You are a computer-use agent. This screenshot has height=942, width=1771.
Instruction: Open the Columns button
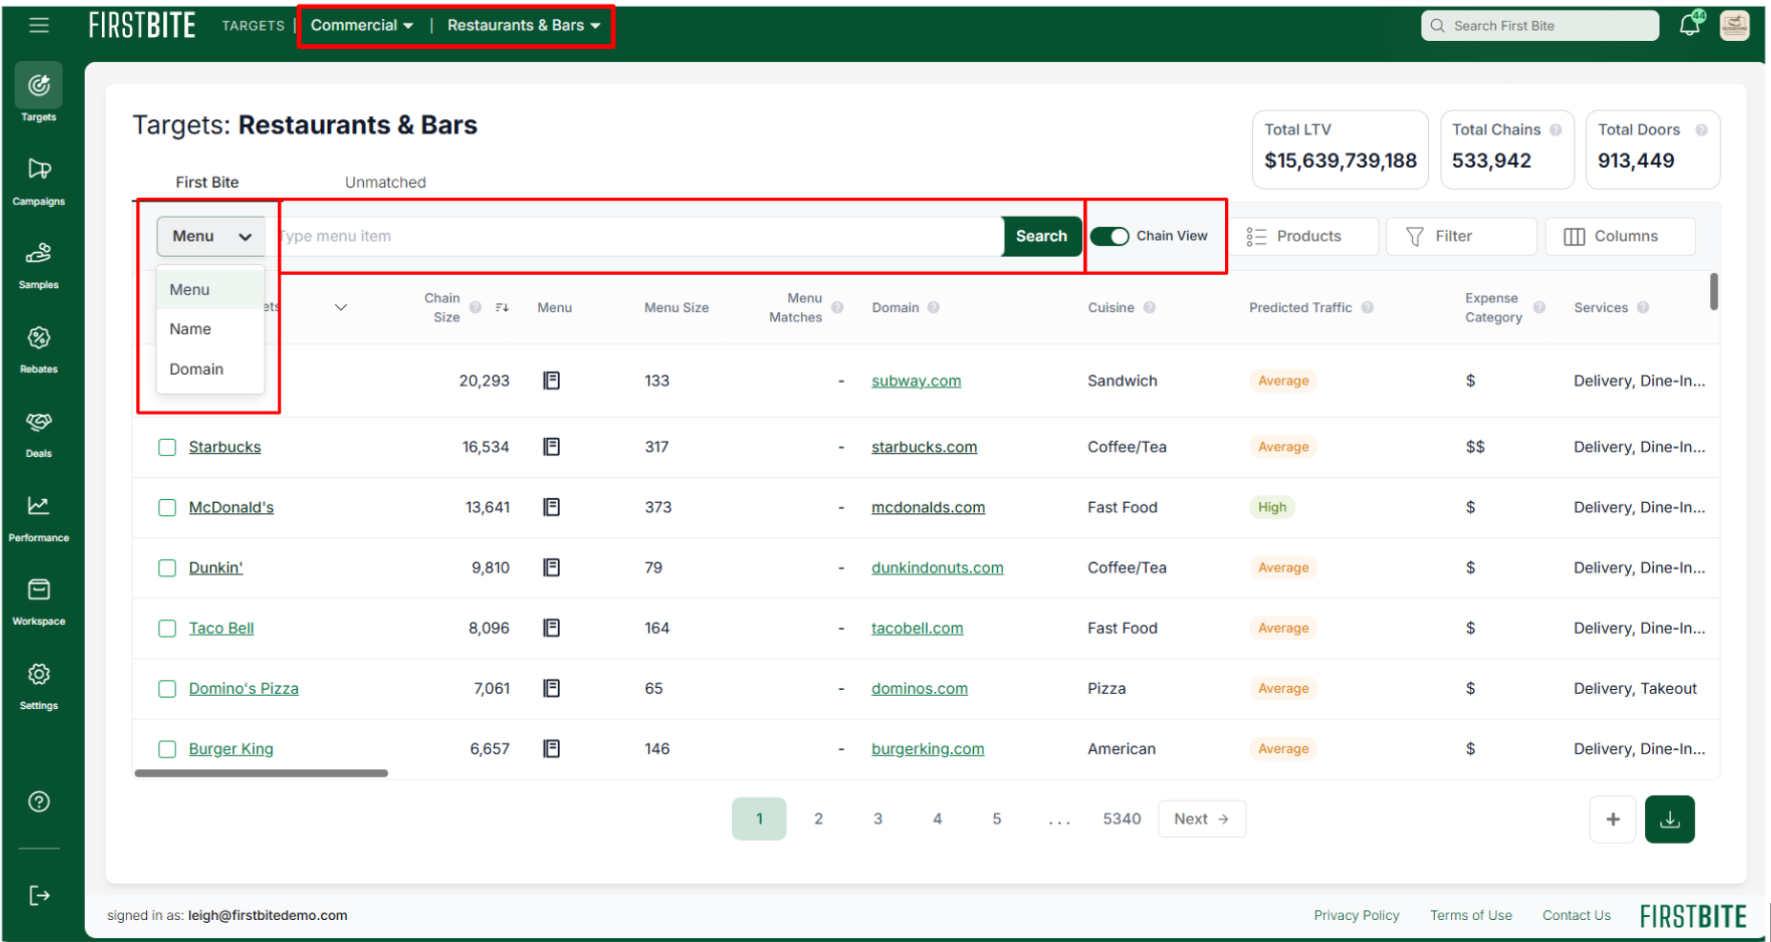pyautogui.click(x=1620, y=236)
